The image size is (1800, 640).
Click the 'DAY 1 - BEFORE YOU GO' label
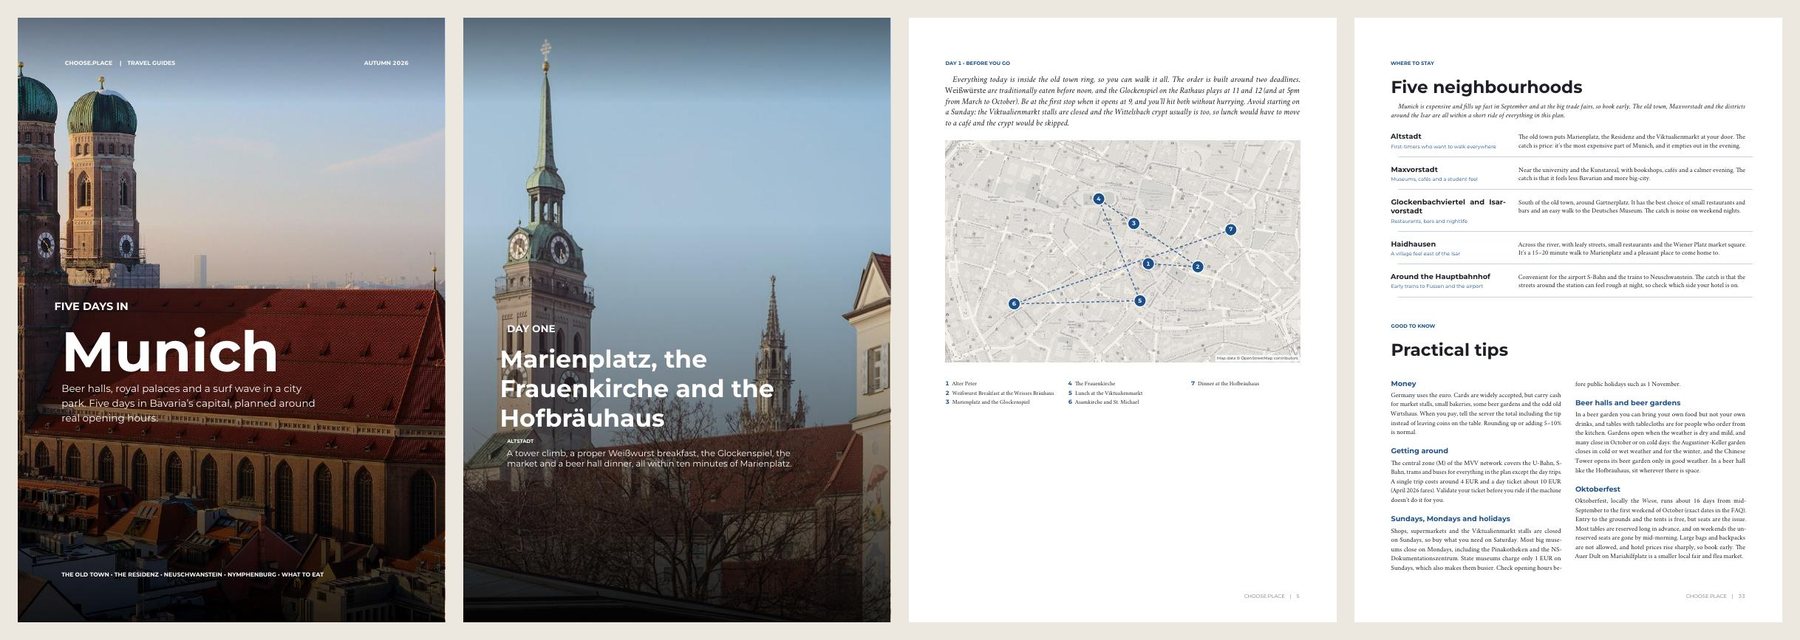pos(977,63)
